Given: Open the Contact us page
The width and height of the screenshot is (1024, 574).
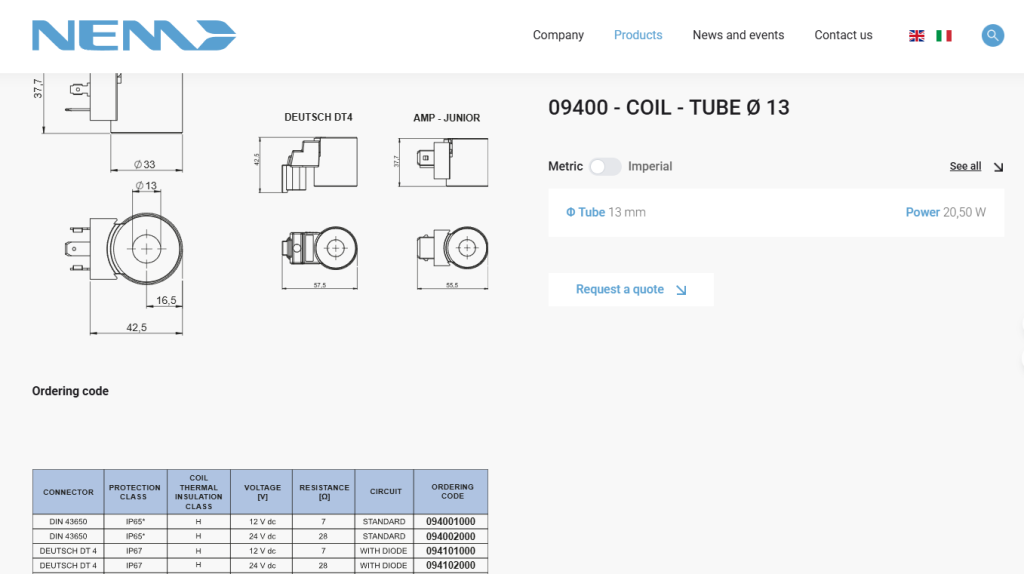Looking at the screenshot, I should (x=843, y=35).
